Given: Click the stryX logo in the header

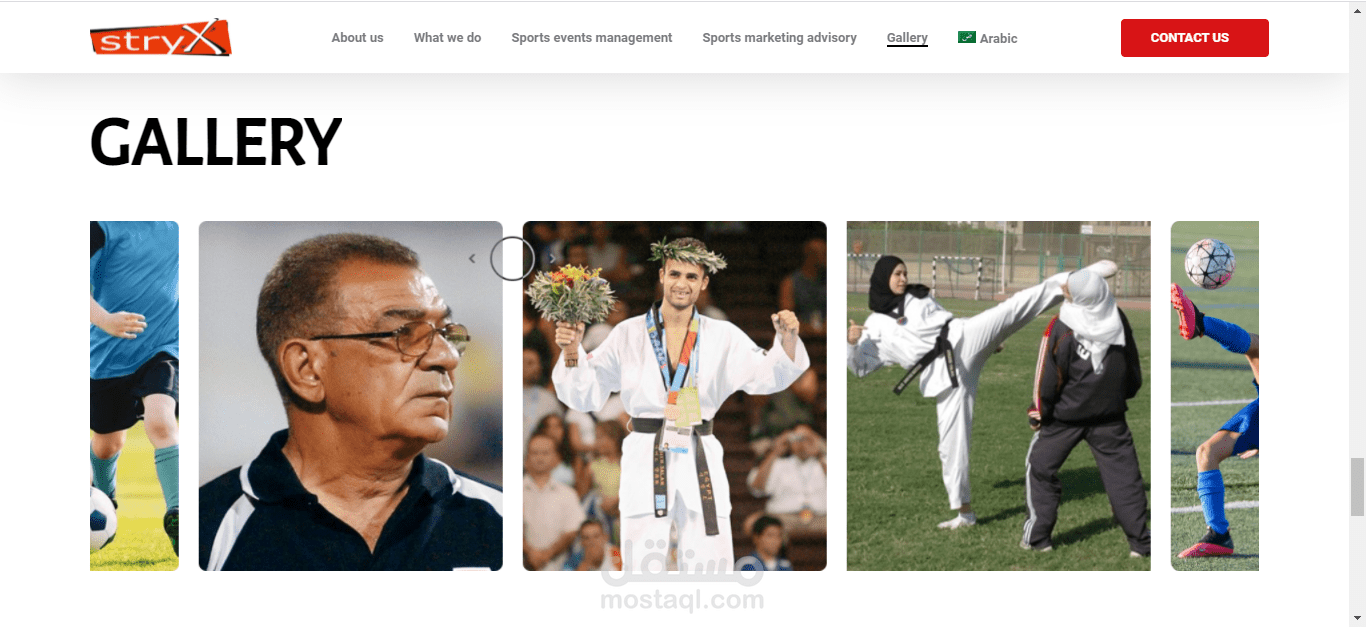Looking at the screenshot, I should (161, 38).
